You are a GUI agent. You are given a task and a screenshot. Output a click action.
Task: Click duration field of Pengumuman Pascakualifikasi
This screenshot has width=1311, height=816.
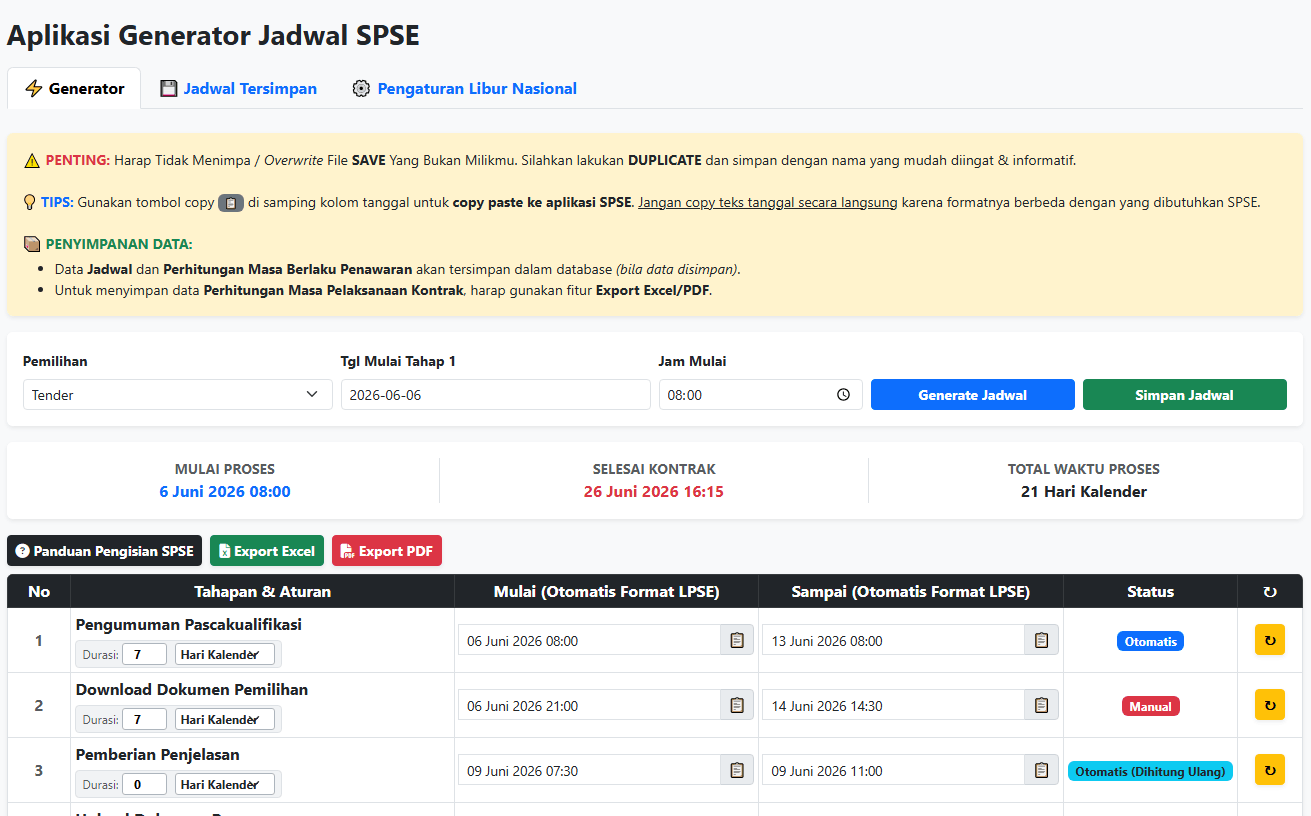tap(145, 655)
